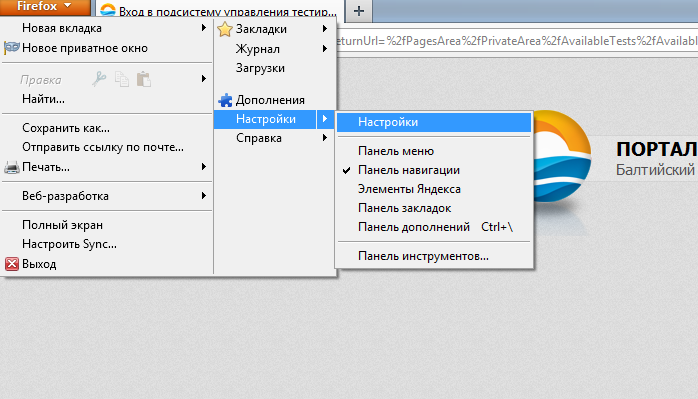Image resolution: width=698 pixels, height=399 pixels.
Task: Expand Новая вкладка submenu arrow
Action: click(x=203, y=28)
